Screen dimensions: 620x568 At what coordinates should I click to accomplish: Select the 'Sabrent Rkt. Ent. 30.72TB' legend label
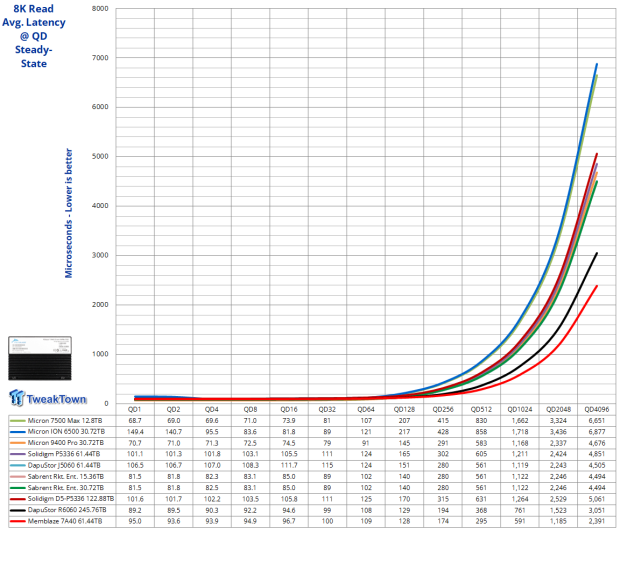pyautogui.click(x=66, y=488)
